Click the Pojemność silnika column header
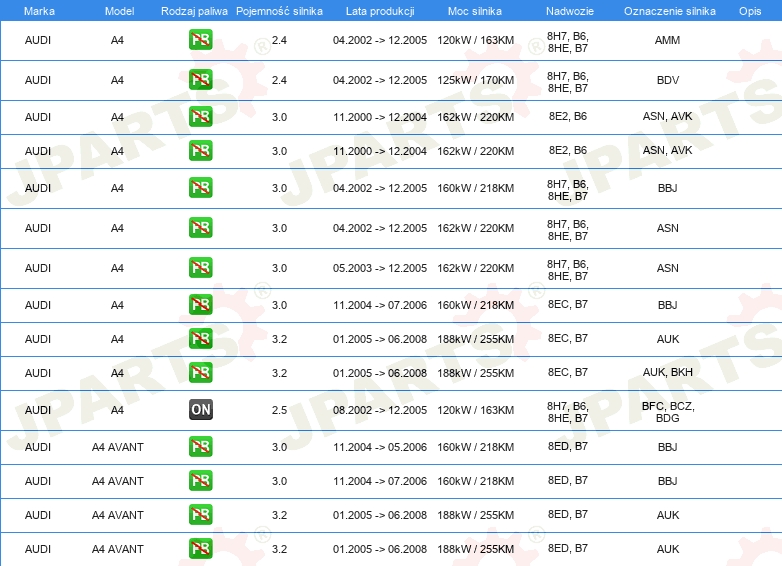Image resolution: width=782 pixels, height=566 pixels. point(279,11)
